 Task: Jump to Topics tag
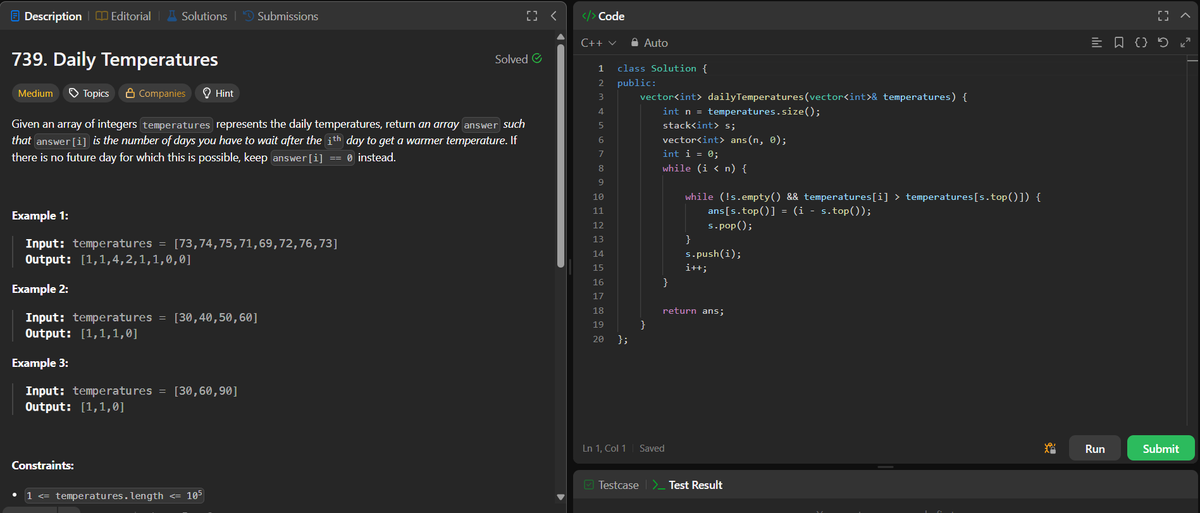point(89,93)
